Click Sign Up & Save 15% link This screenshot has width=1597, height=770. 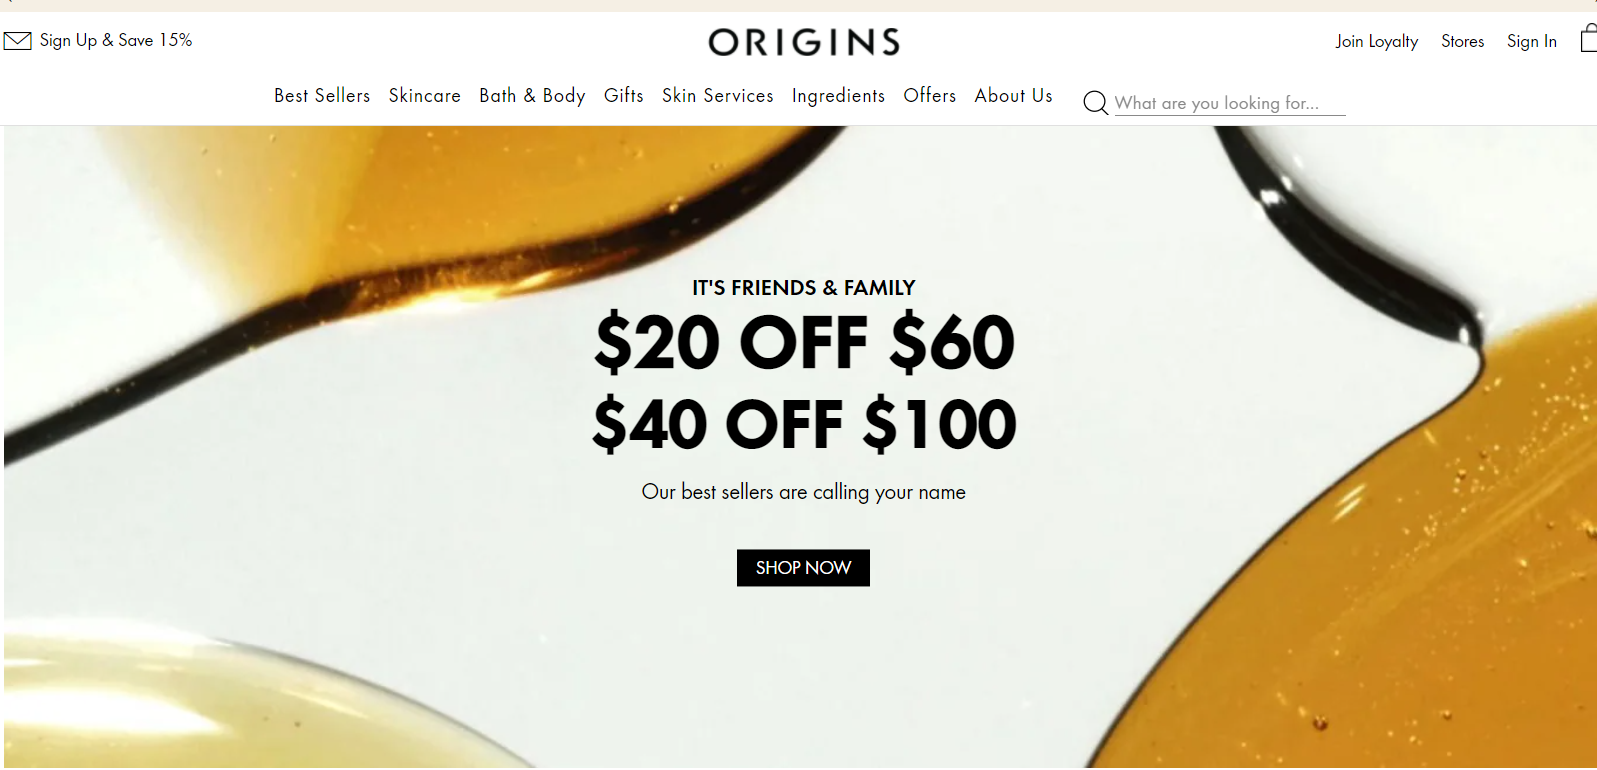[116, 41]
